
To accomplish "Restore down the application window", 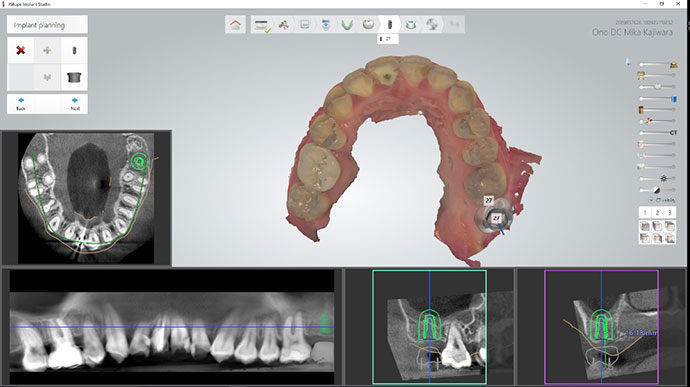I will 661,4.
